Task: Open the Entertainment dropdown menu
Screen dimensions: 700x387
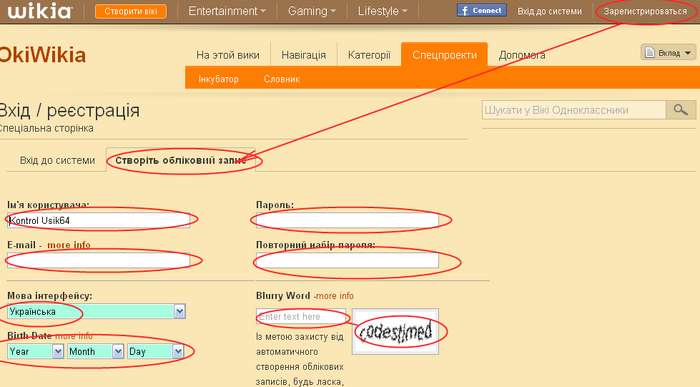Action: [x=227, y=11]
